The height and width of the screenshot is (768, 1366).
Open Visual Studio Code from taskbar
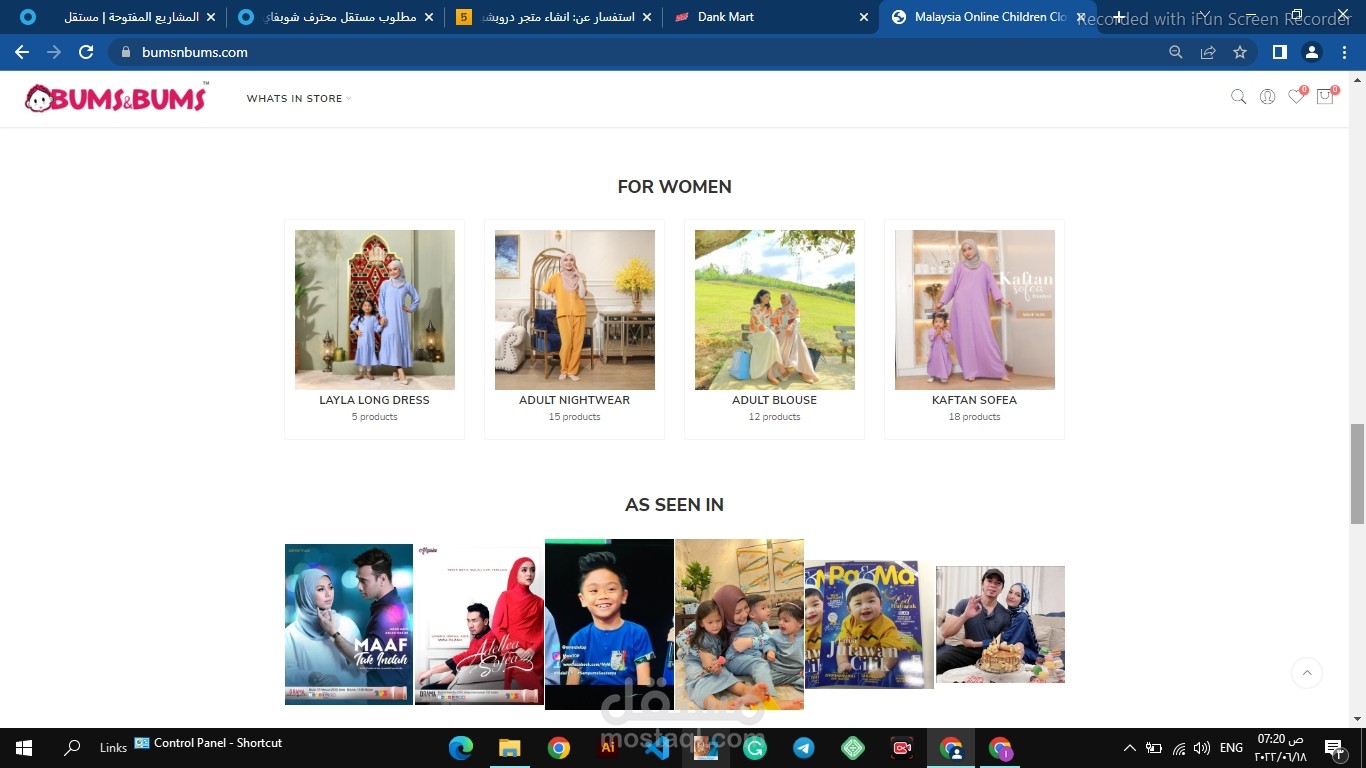(x=657, y=748)
